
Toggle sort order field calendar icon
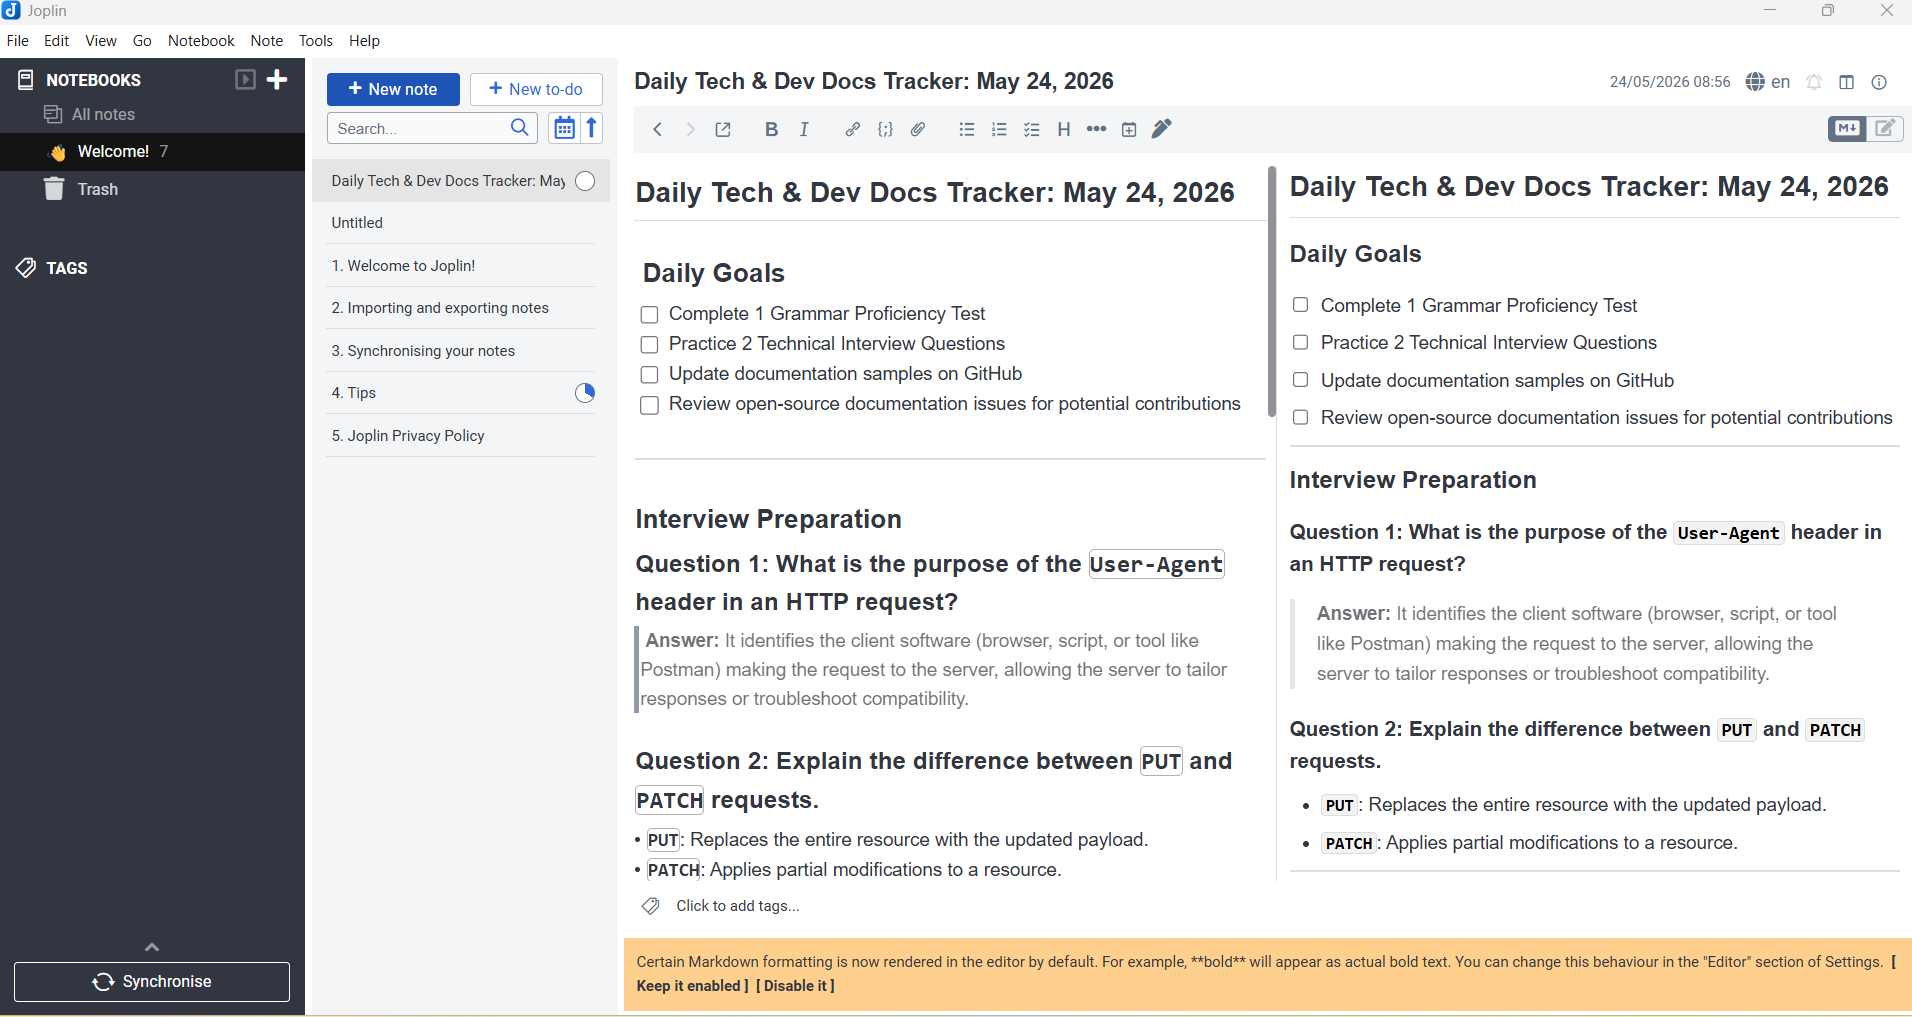564,128
